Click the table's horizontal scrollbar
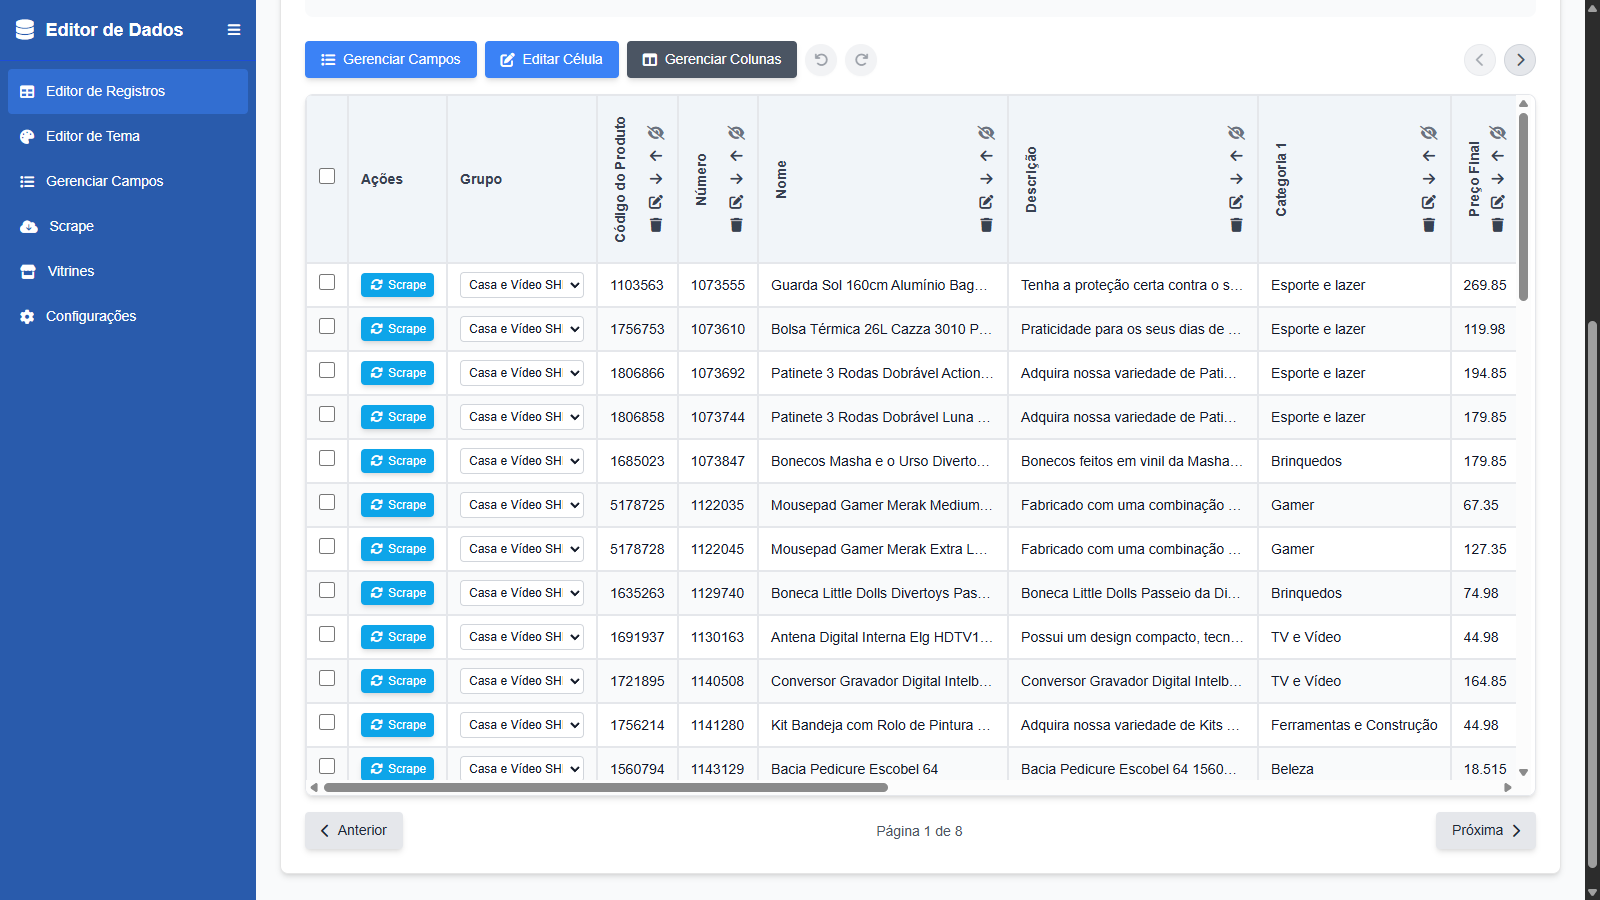 605,788
